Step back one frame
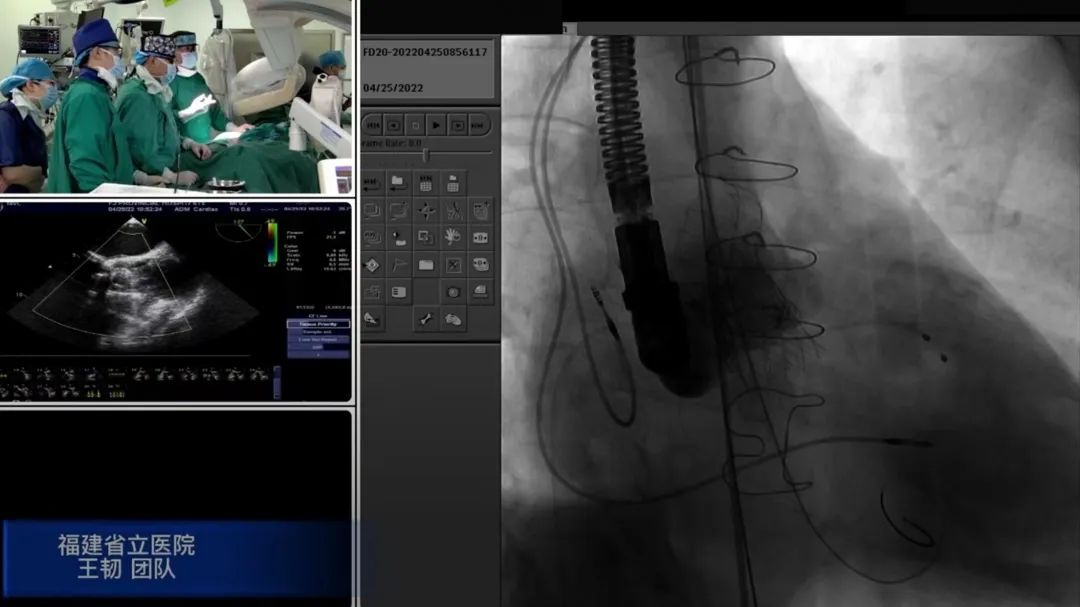Screen dimensions: 1080x607 tap(394, 125)
